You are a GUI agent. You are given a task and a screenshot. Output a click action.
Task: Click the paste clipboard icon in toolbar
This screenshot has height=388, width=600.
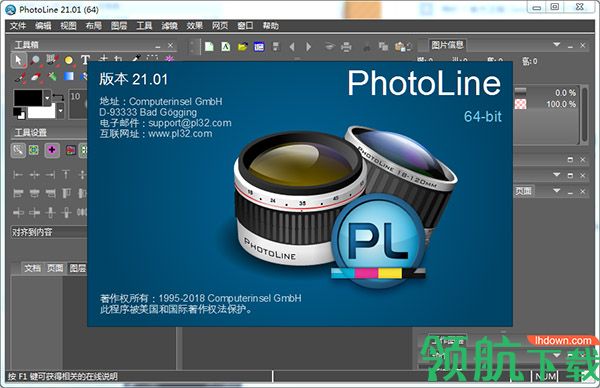(x=400, y=47)
